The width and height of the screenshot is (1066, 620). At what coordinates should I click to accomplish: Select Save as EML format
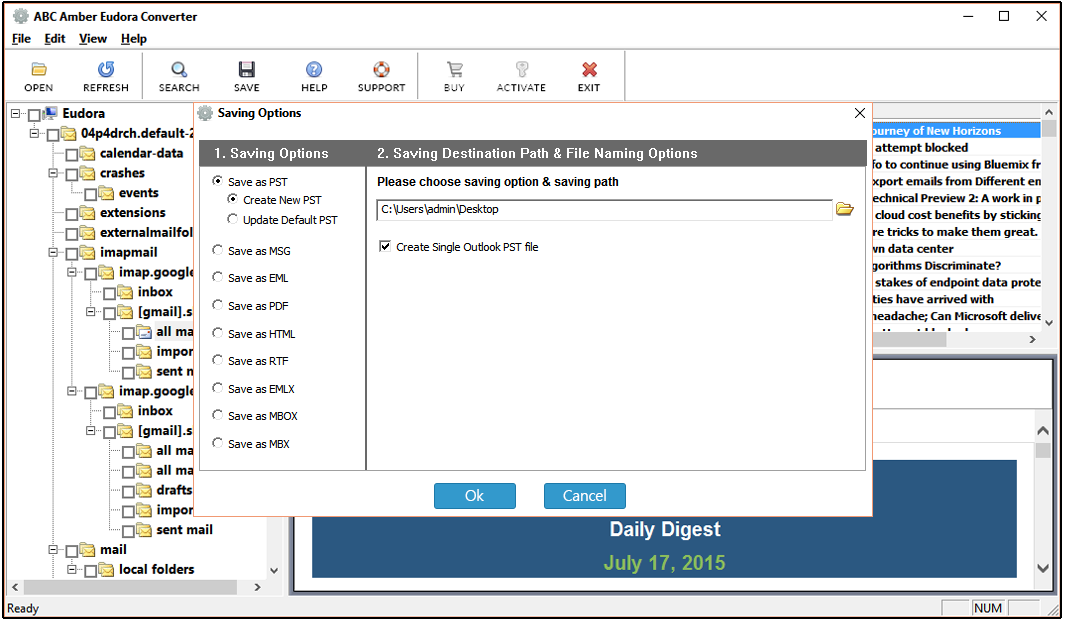pos(218,277)
